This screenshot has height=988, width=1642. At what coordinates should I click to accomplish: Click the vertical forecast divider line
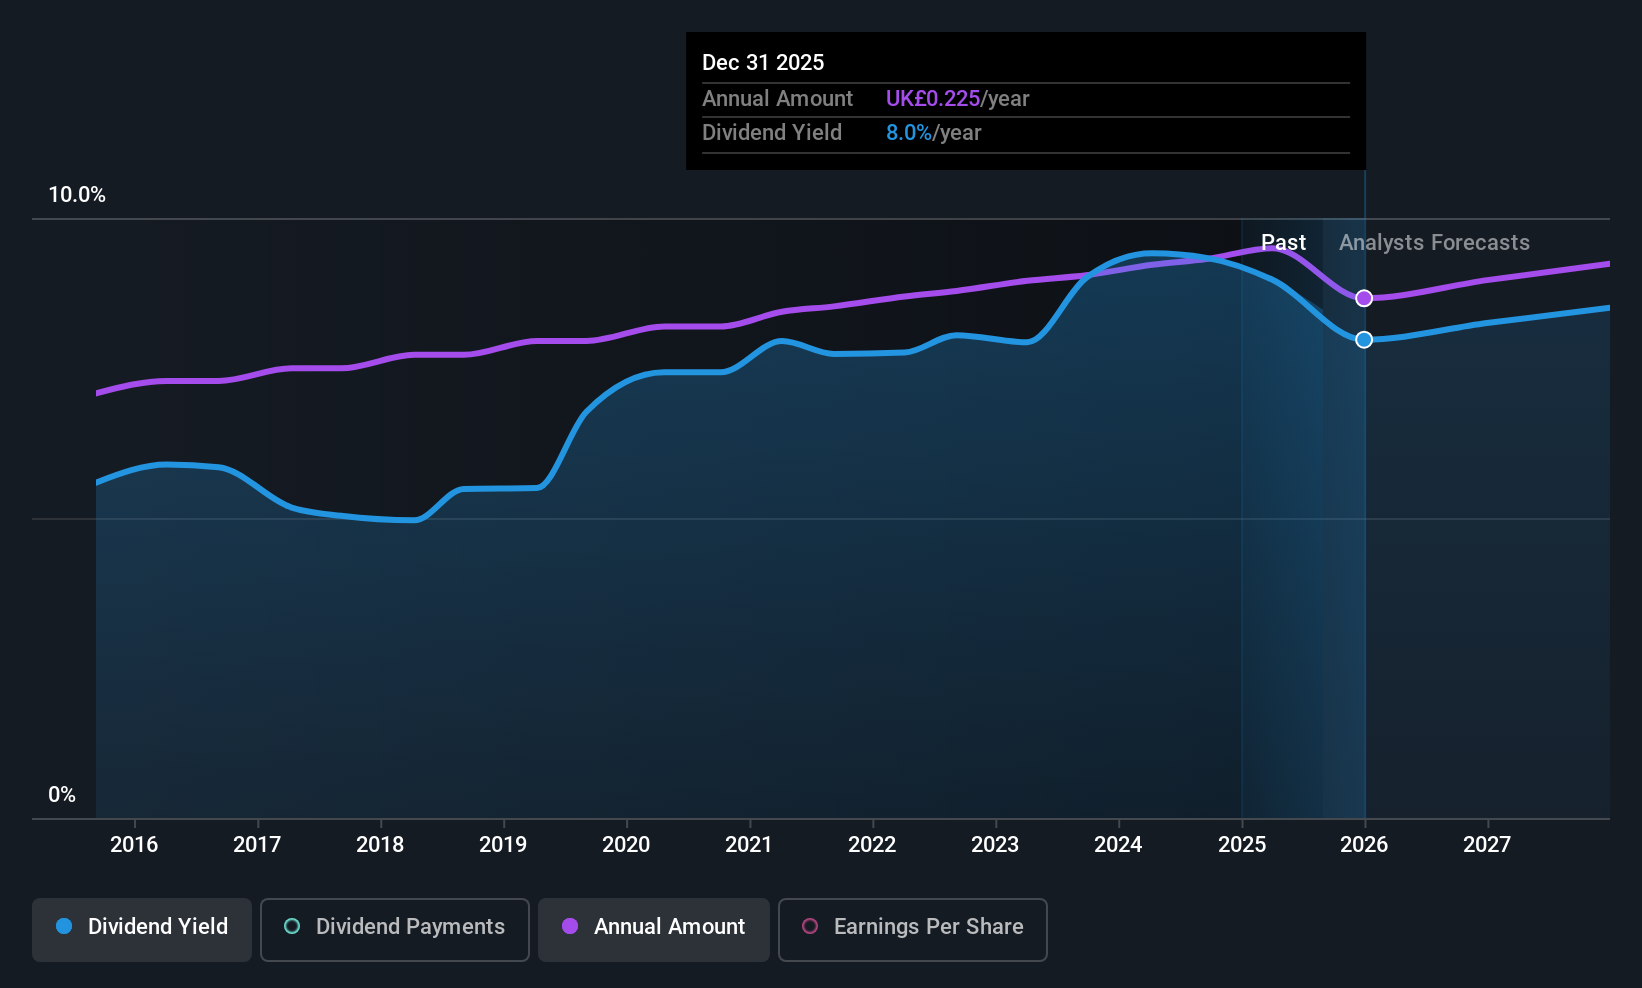tap(1363, 500)
